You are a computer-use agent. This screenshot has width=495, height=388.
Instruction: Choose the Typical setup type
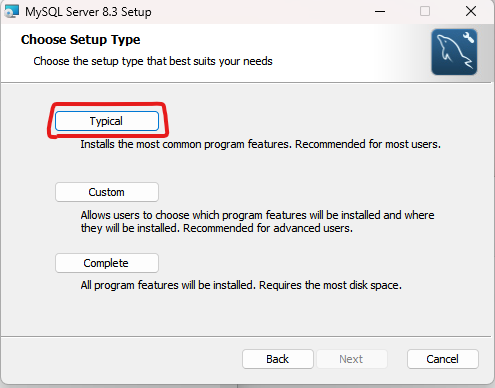107,121
